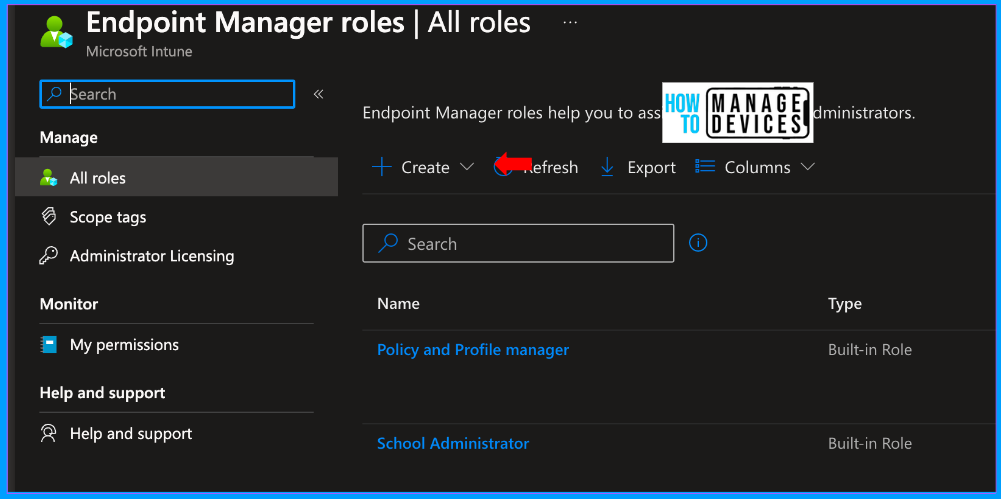Open My permissions menu item
This screenshot has height=499, width=1001.
point(176,345)
